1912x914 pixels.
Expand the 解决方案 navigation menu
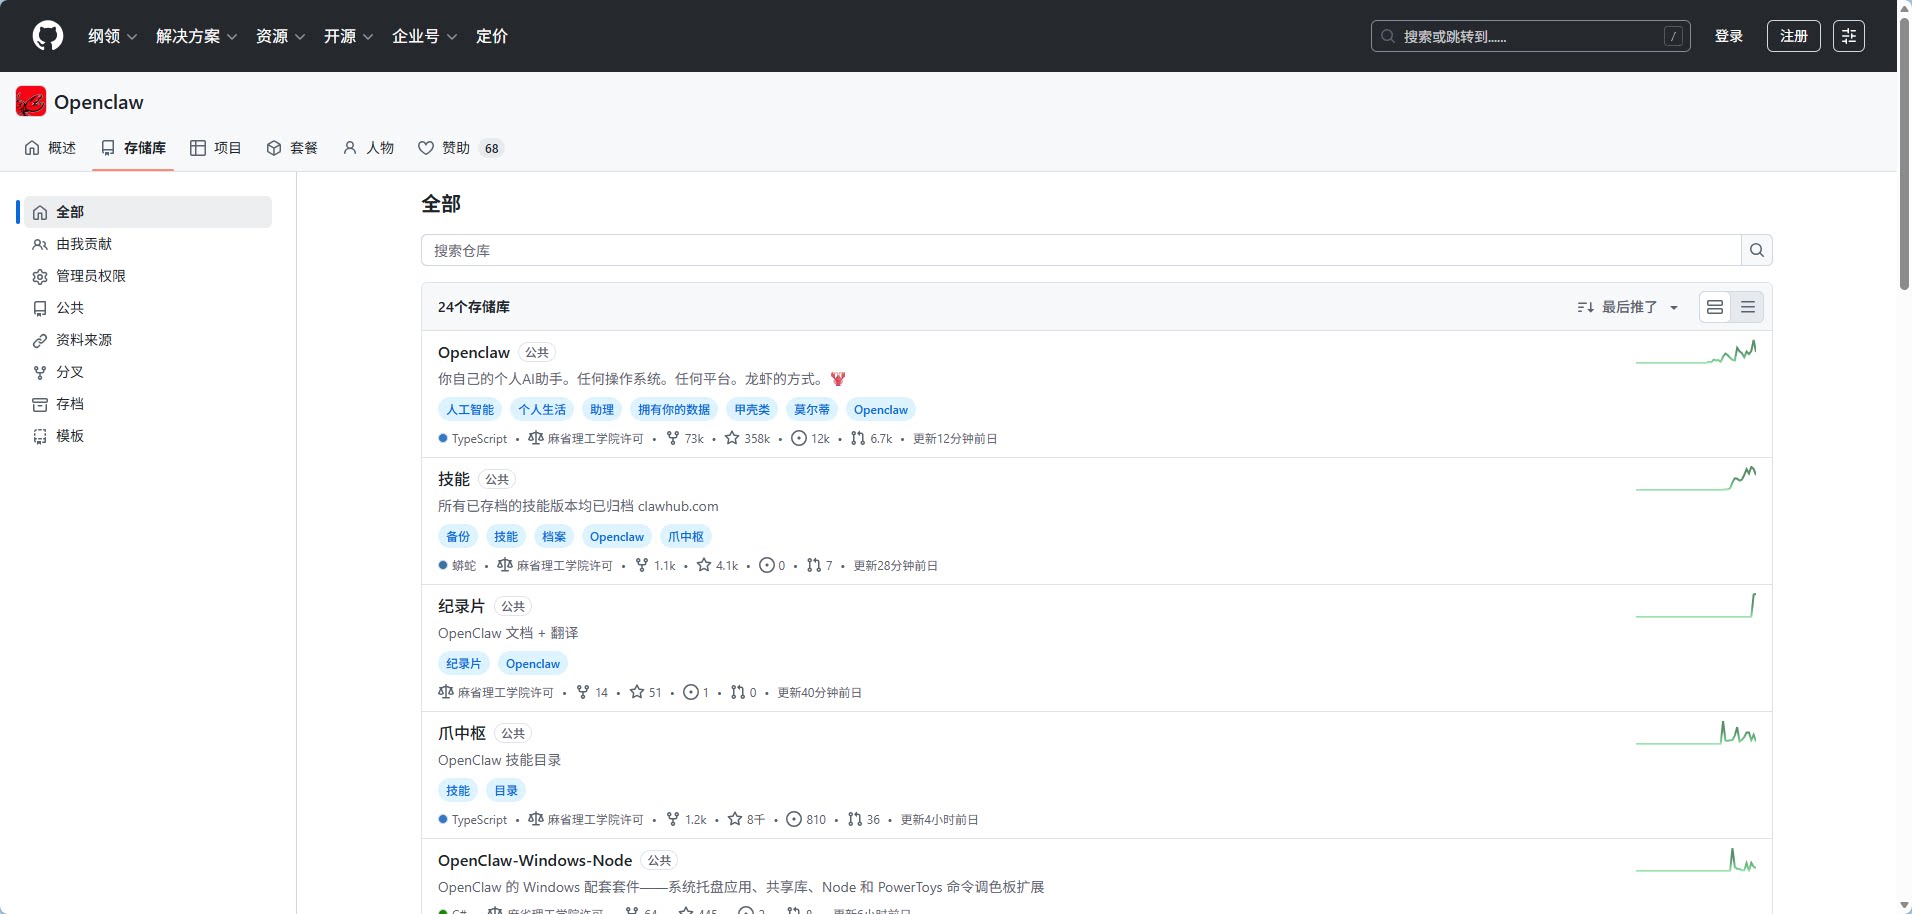click(x=196, y=36)
